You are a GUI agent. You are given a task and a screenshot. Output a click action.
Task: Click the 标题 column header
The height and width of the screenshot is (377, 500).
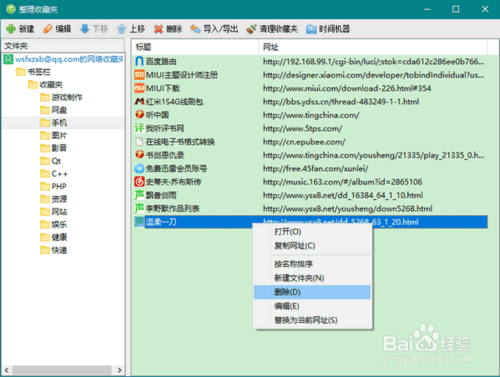coord(195,47)
